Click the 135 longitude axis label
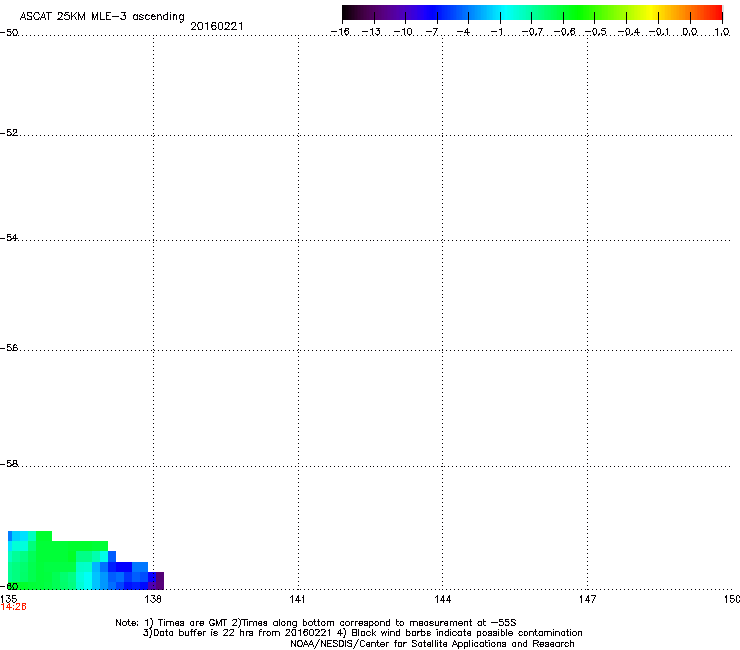This screenshot has width=740, height=650. 8,599
